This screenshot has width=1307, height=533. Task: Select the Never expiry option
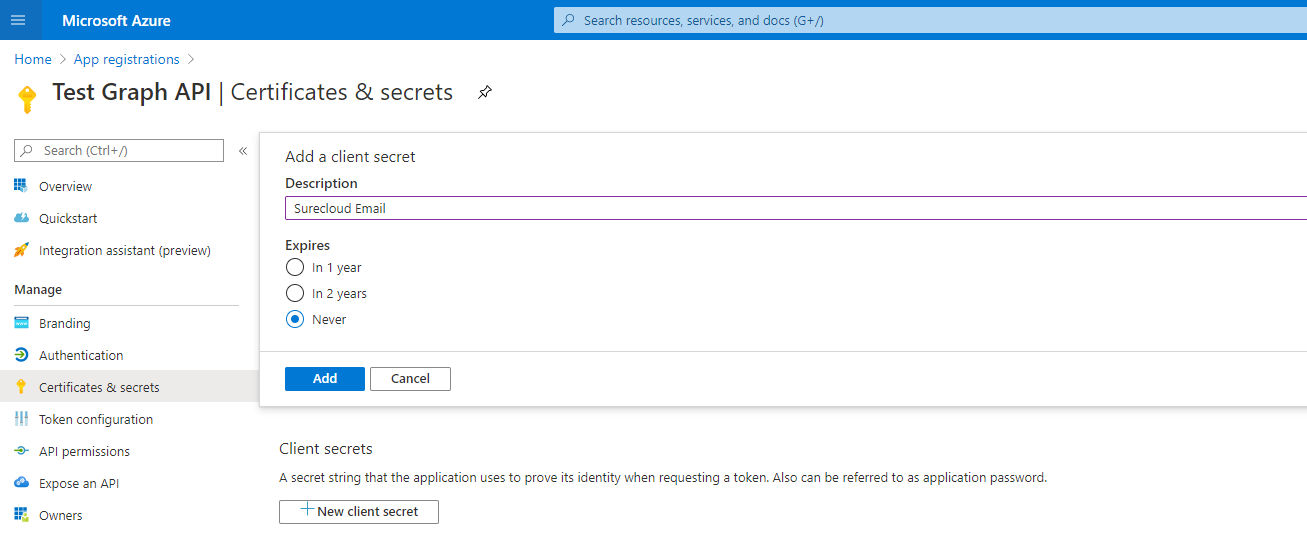coord(294,319)
